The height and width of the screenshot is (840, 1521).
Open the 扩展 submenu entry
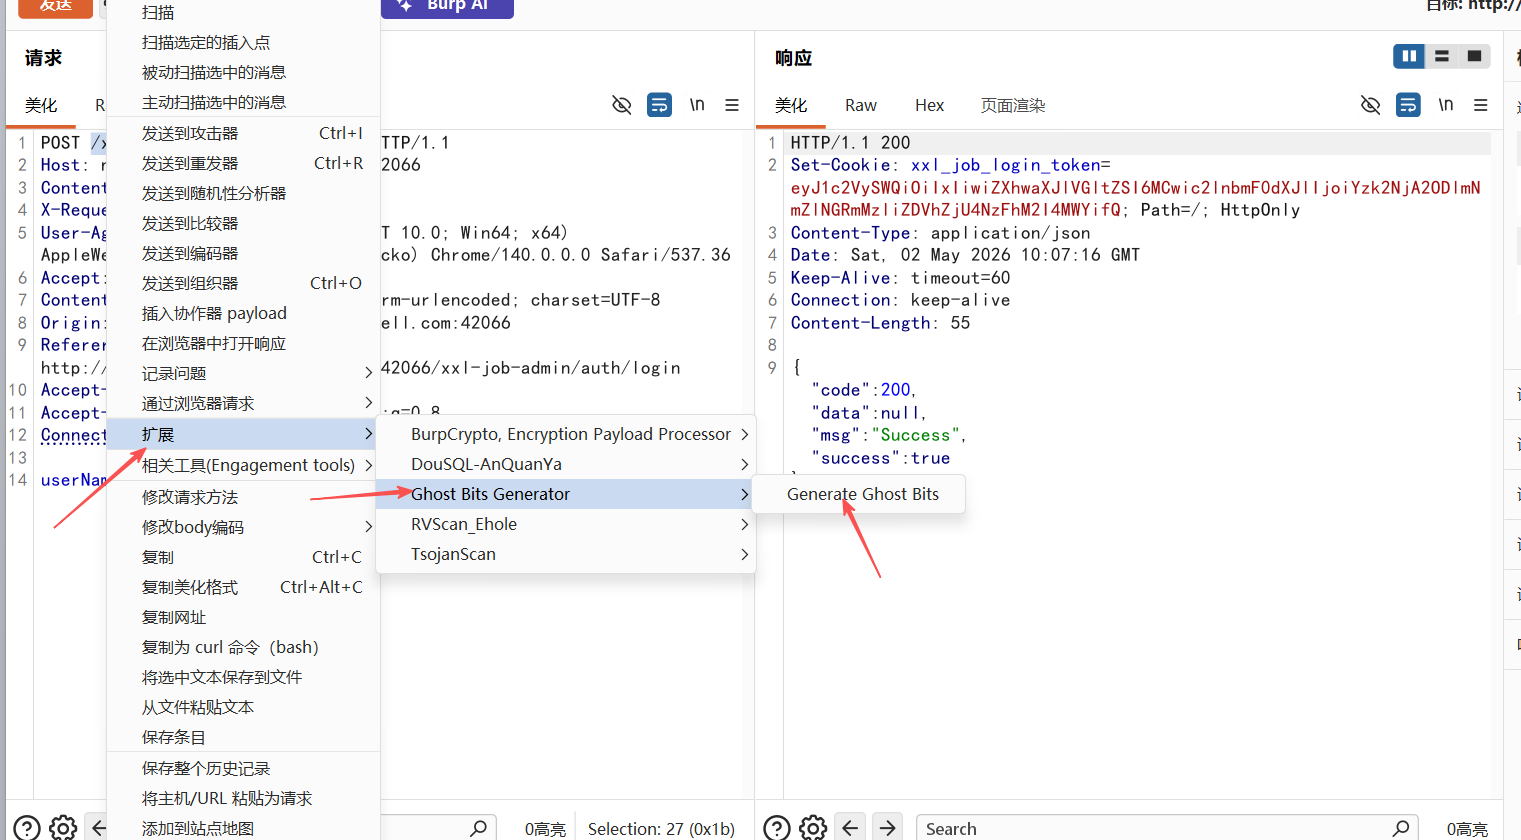[243, 434]
